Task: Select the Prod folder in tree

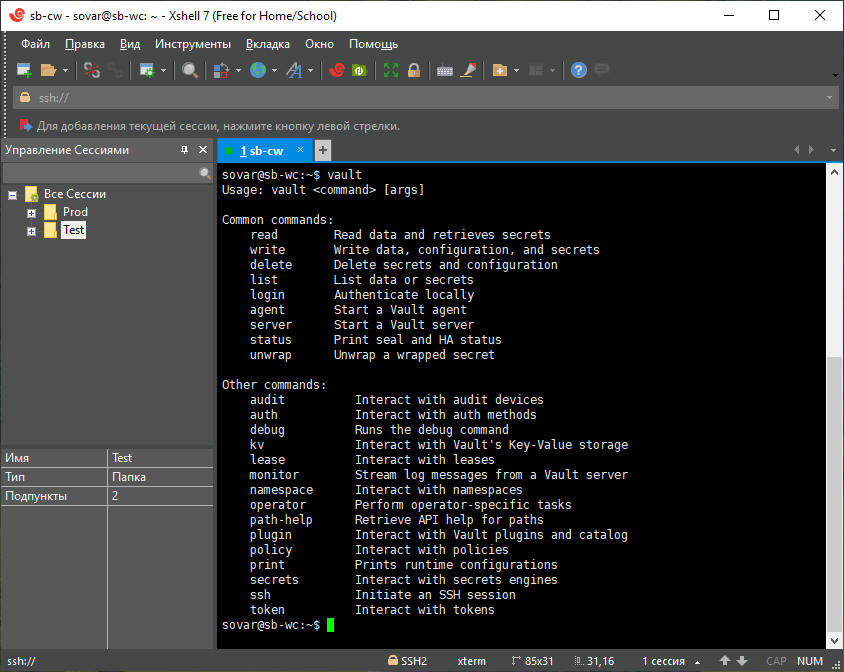Action: [x=75, y=212]
